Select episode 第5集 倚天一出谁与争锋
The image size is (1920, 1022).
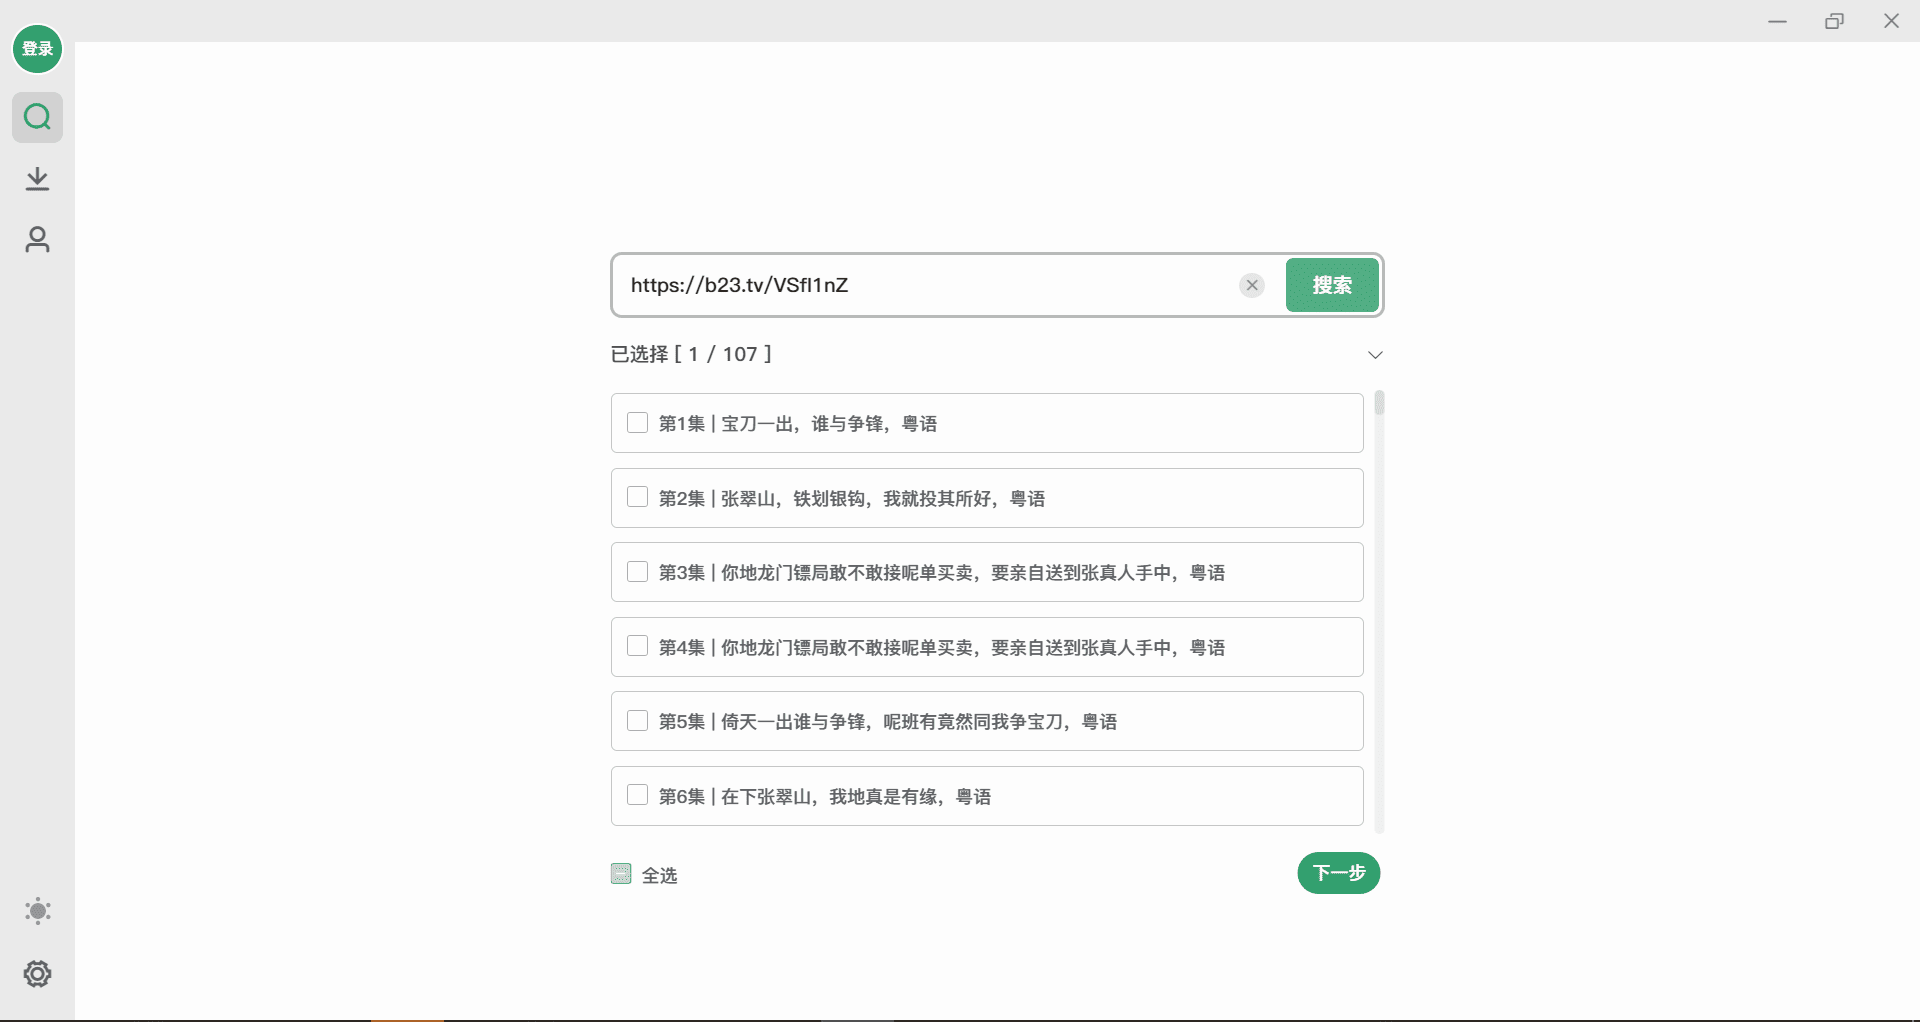coord(637,720)
